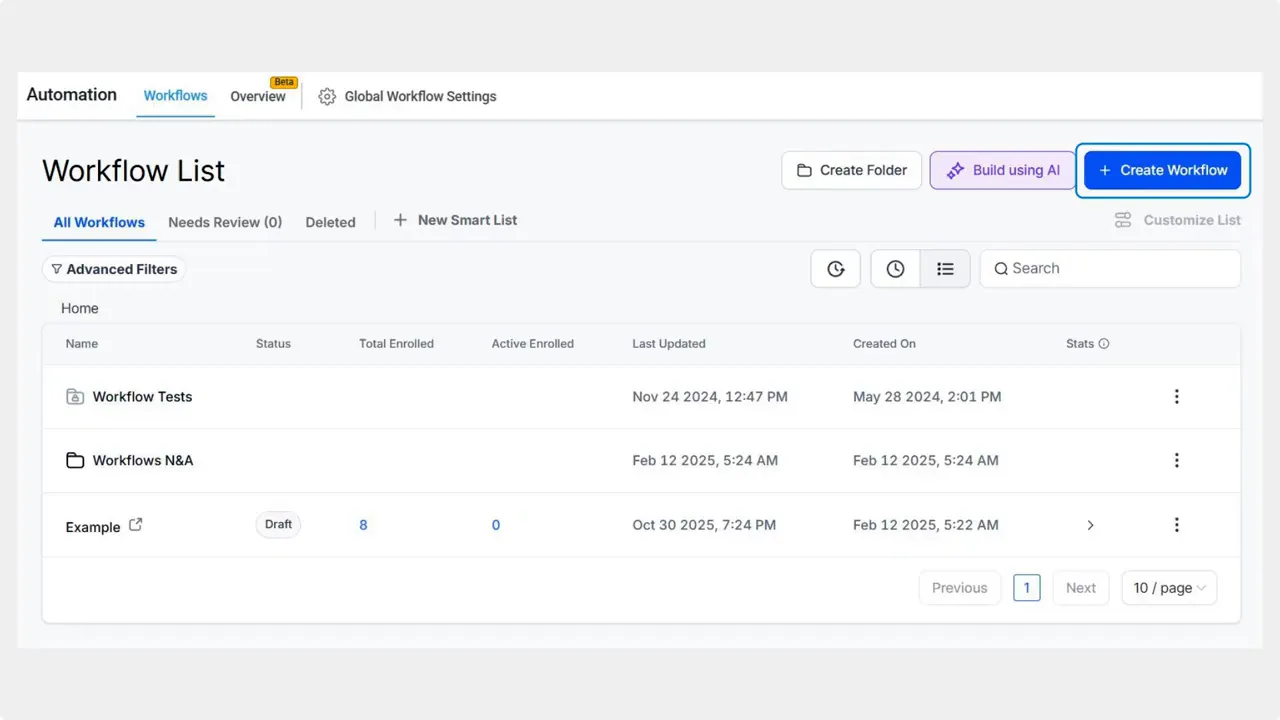
Task: Open the Global Workflow Settings gear
Action: 326,96
